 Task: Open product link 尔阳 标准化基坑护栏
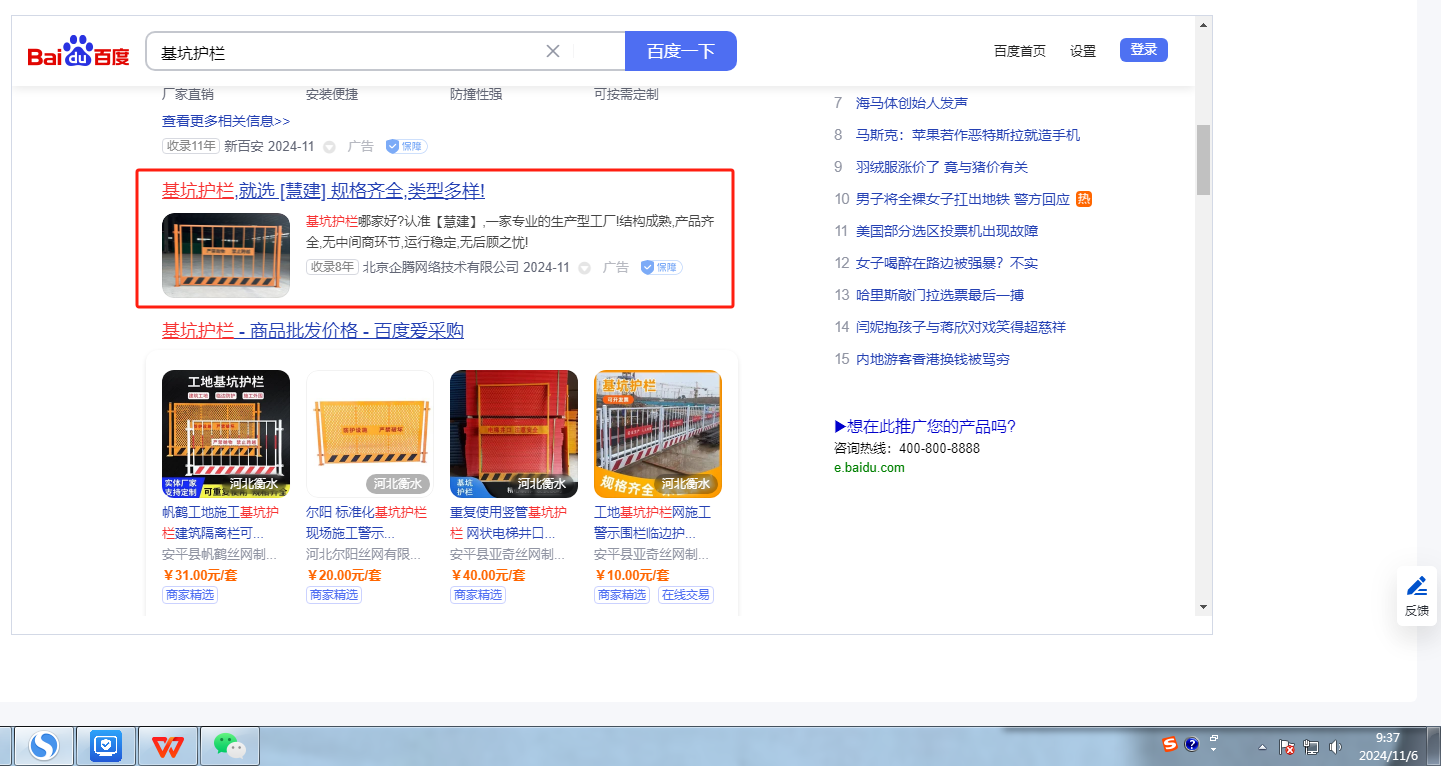point(366,522)
